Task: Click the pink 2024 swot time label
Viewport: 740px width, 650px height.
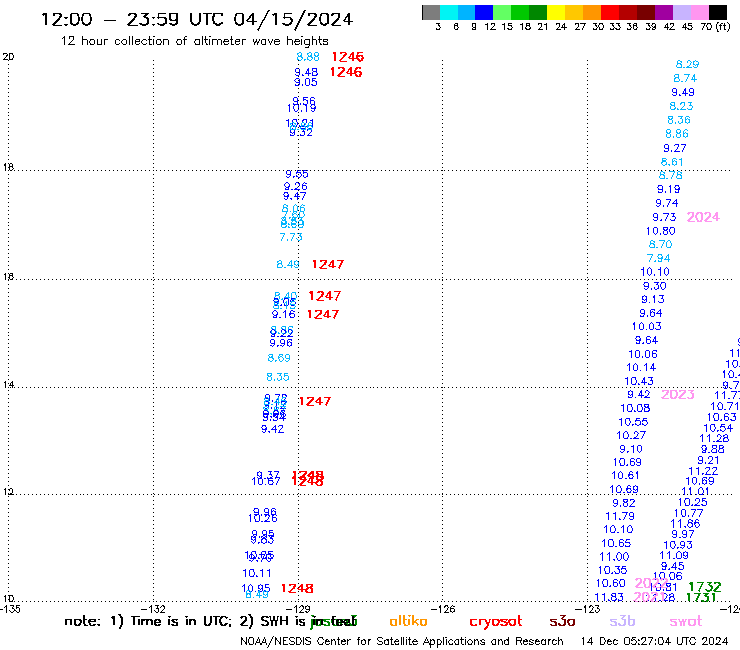Action: 703,217
